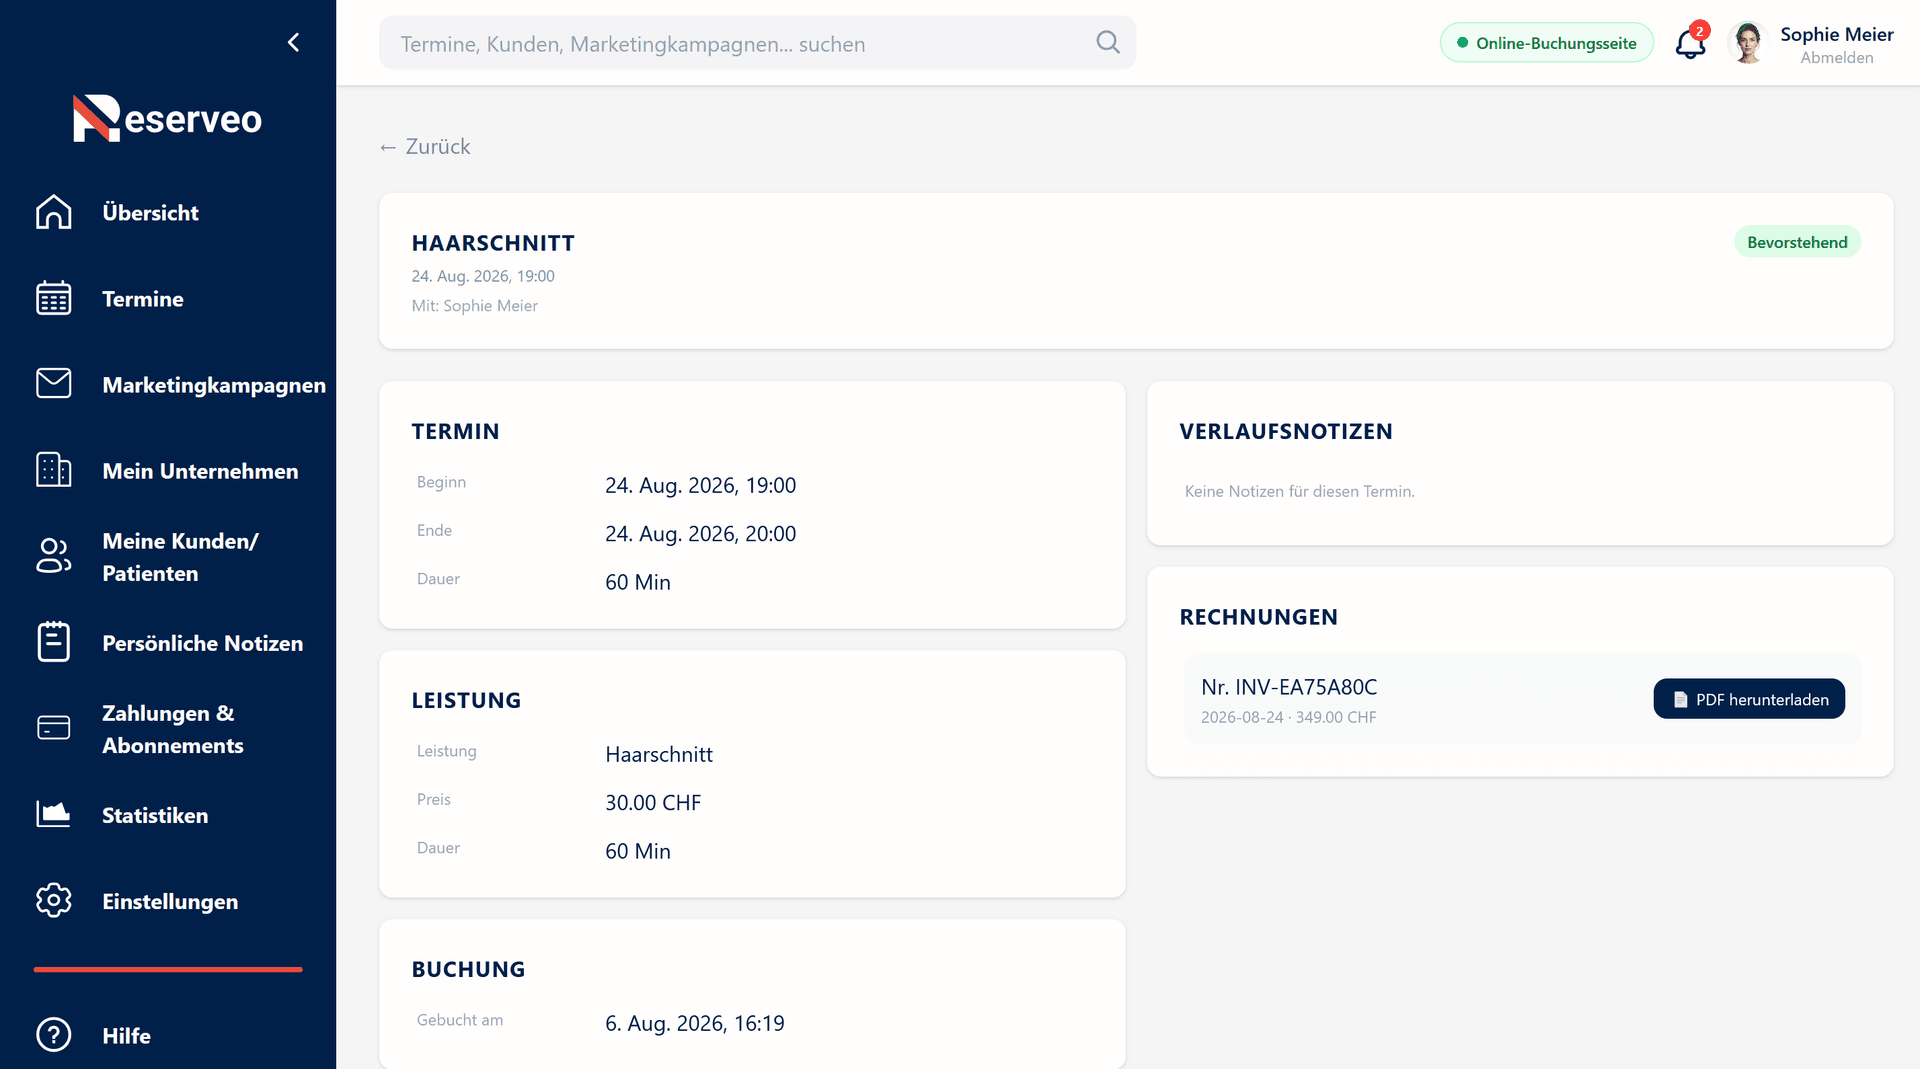This screenshot has width=1920, height=1069.
Task: Open Persönliche Notizen menu entry
Action: tap(202, 642)
